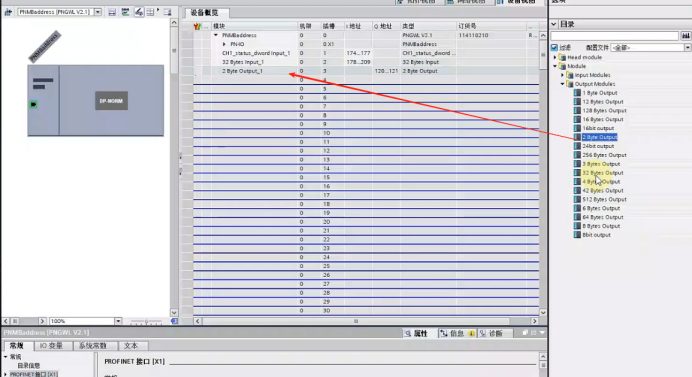
Task: Collapse the 常规 tree node in properties
Action: tap(6, 357)
